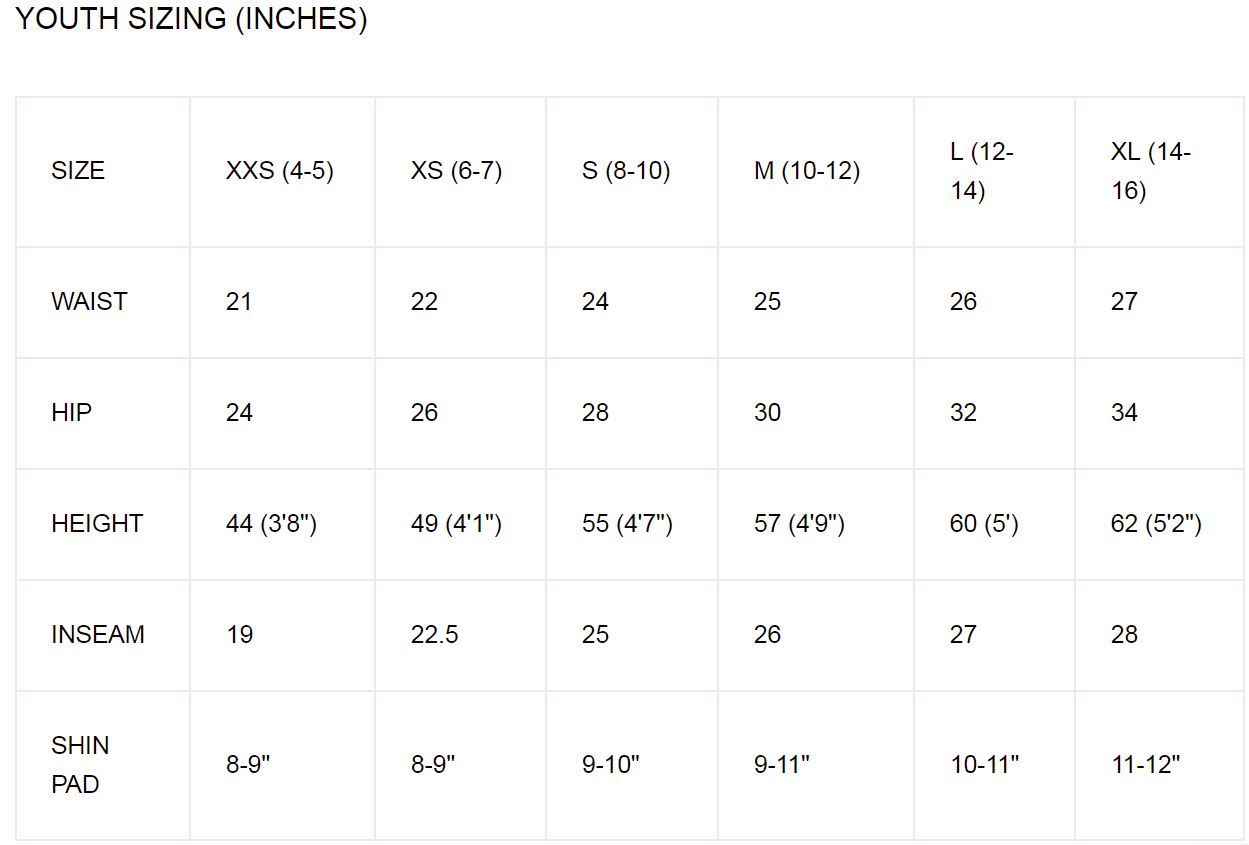Viewport: 1249px width, 845px height.
Task: Select the 11-12" shin pad cell
Action: coord(1146,765)
